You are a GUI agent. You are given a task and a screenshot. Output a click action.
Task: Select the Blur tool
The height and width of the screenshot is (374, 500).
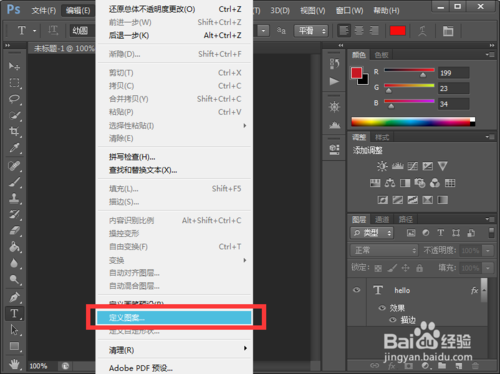click(x=14, y=263)
